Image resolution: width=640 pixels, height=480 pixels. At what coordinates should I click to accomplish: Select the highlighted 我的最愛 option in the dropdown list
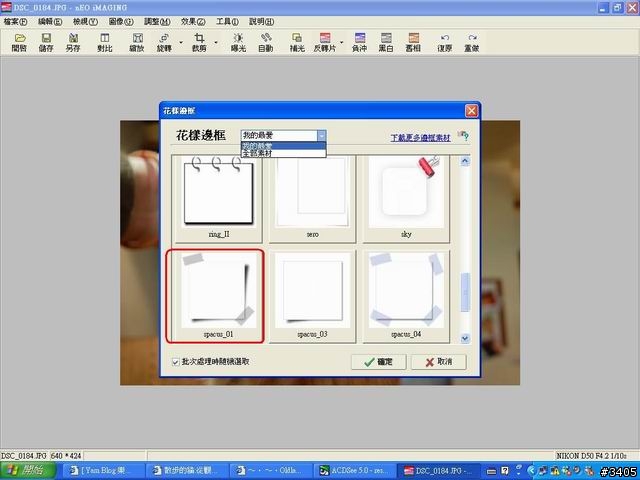283,146
